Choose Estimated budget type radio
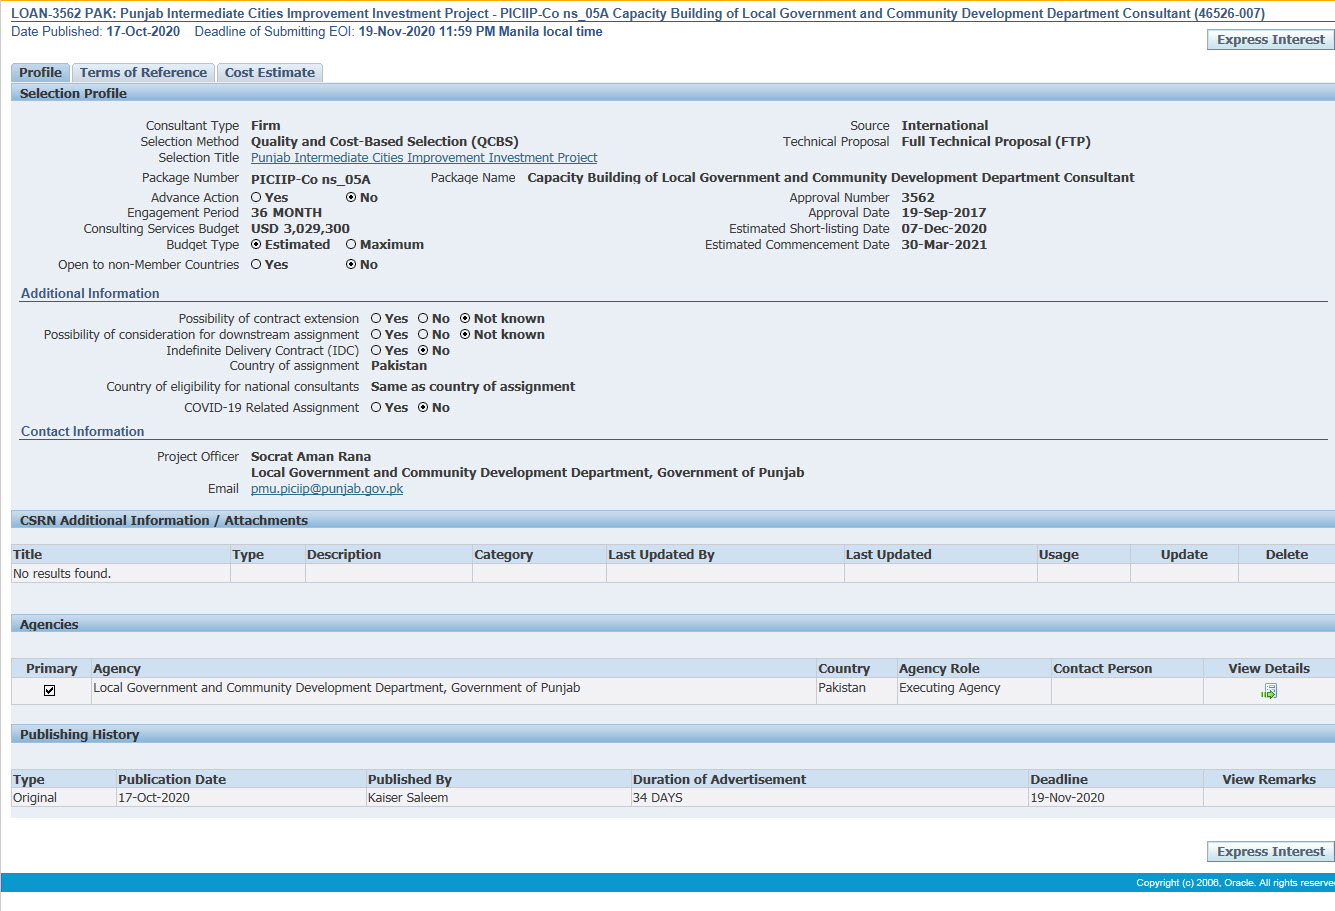1335x911 pixels. (256, 245)
